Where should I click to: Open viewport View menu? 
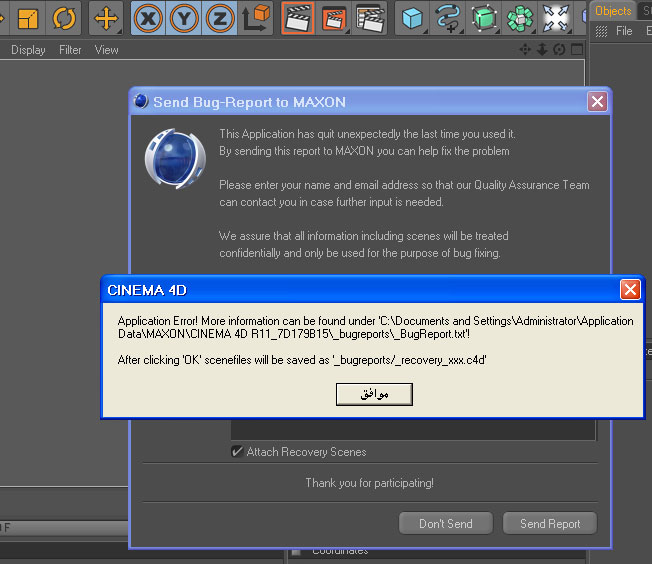click(106, 50)
